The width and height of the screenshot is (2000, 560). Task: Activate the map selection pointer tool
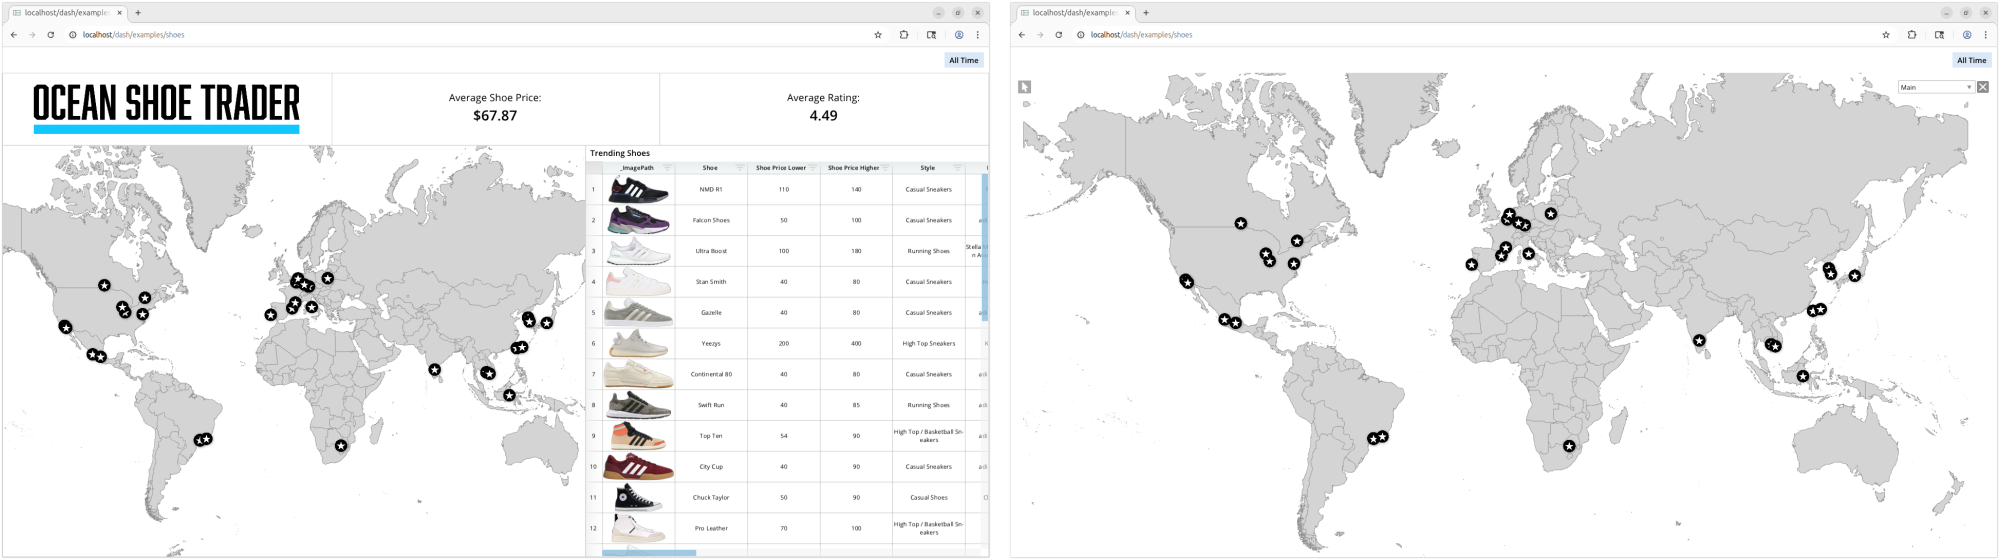pos(1024,87)
